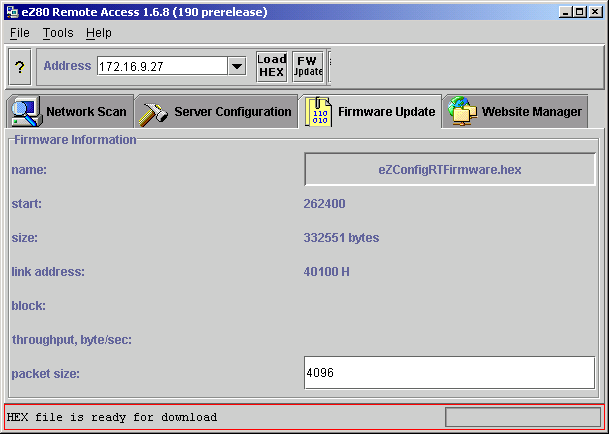Minimize the eZ80 Remote Access window
The width and height of the screenshot is (609, 434).
[x=565, y=12]
